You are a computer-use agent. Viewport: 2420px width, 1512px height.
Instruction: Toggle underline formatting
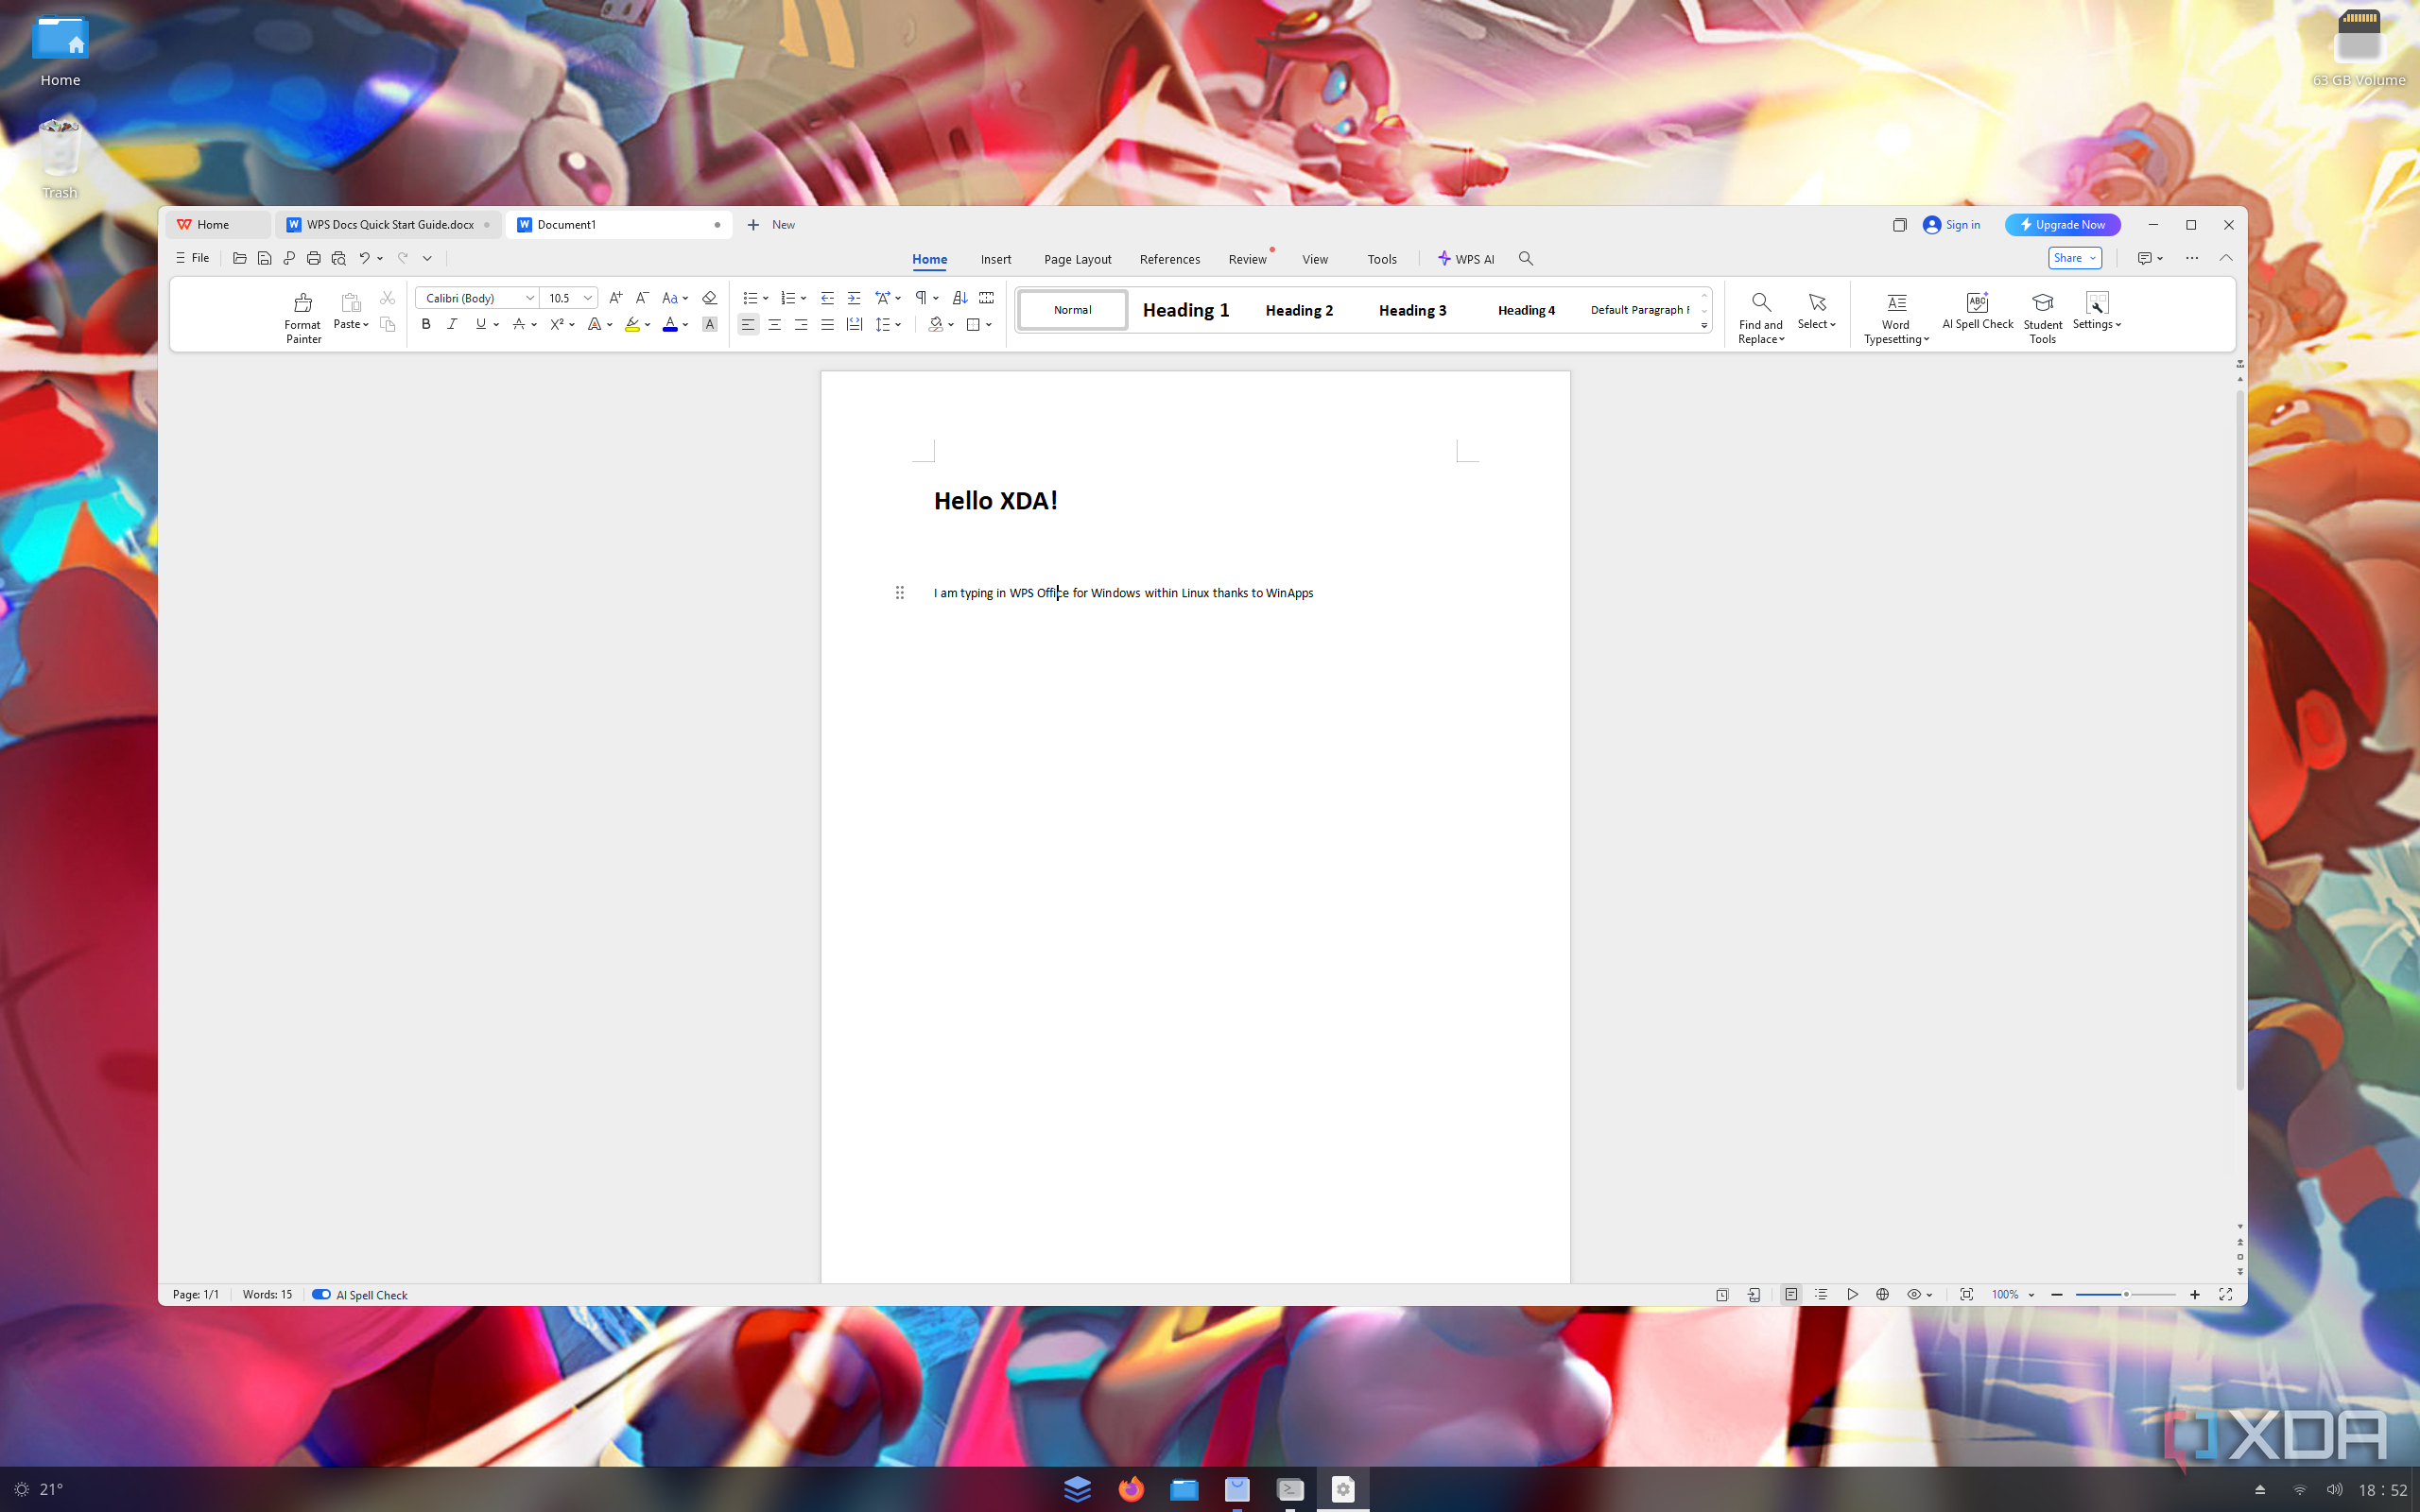(479, 324)
